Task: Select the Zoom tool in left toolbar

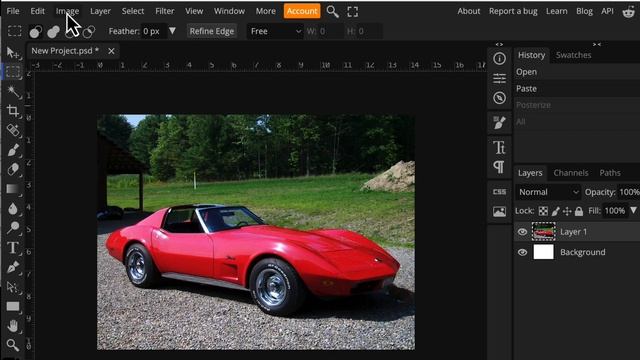Action: pyautogui.click(x=13, y=345)
